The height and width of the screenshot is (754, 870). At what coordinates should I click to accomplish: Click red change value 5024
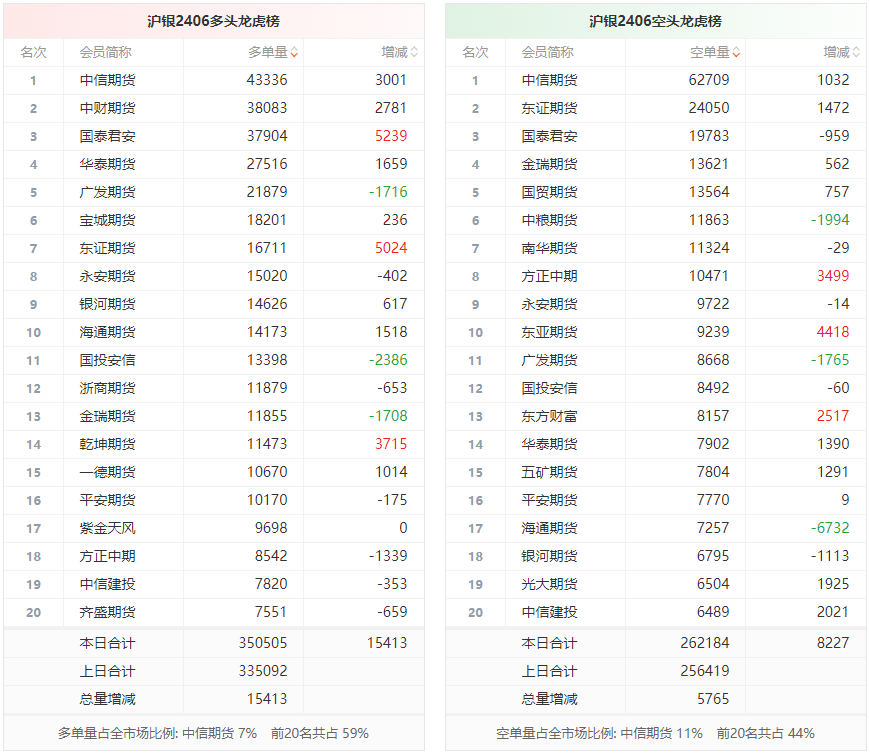(x=391, y=248)
